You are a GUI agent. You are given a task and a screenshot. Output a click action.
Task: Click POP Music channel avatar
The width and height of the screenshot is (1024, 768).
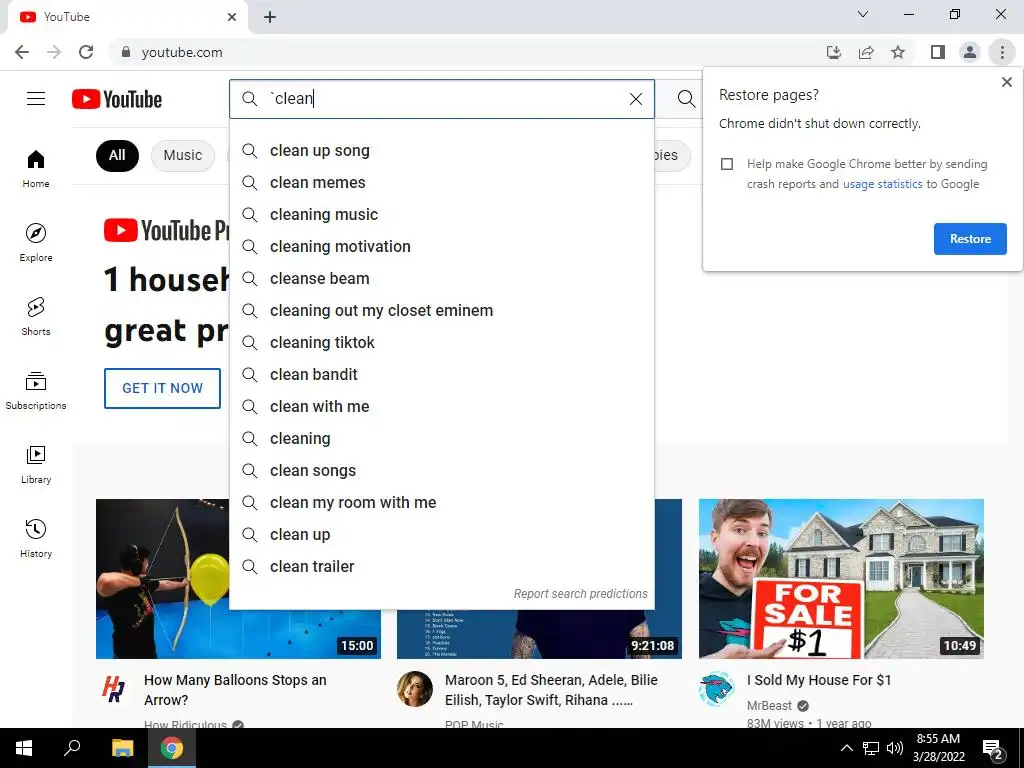coord(415,689)
